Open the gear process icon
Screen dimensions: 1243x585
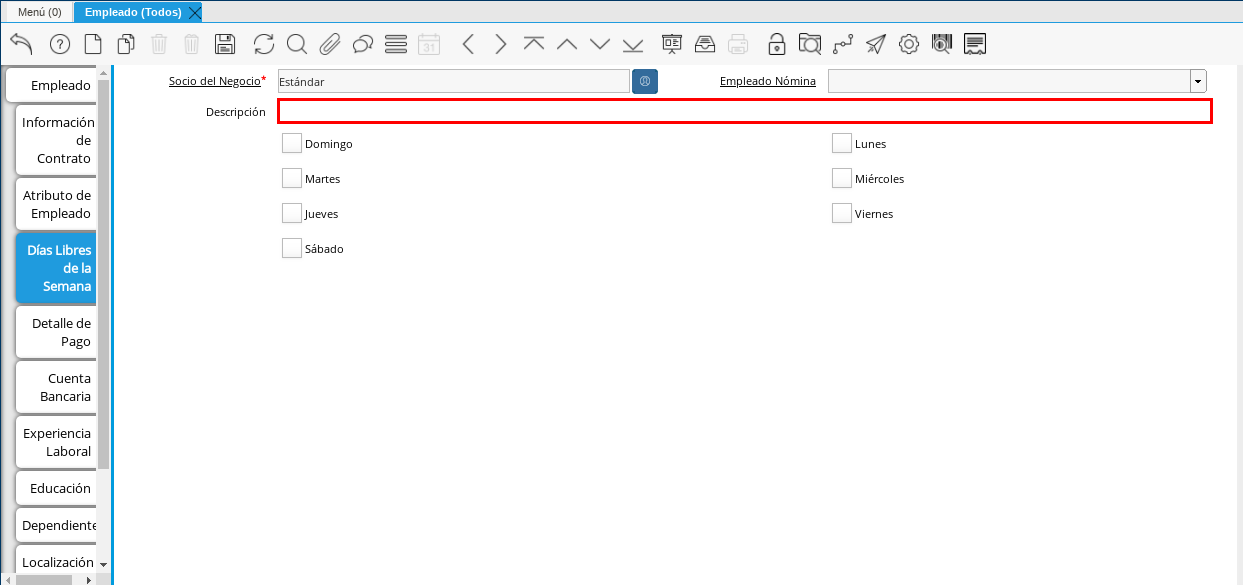click(x=909, y=44)
